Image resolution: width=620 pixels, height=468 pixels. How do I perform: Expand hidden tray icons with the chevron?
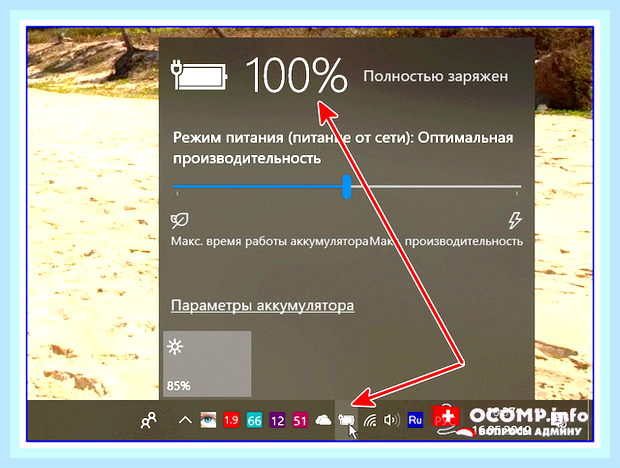[185, 420]
